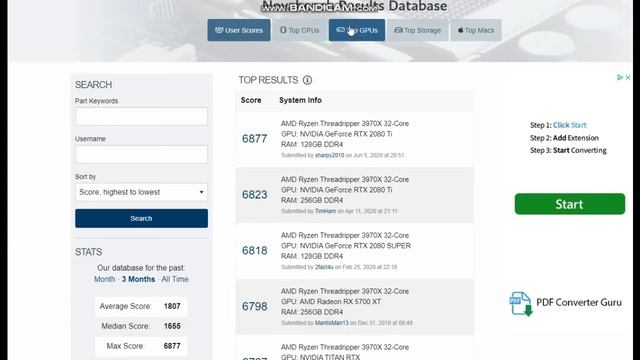Image resolution: width=640 pixels, height=360 pixels.
Task: Click the Max Score value 6877
Action: click(x=172, y=346)
